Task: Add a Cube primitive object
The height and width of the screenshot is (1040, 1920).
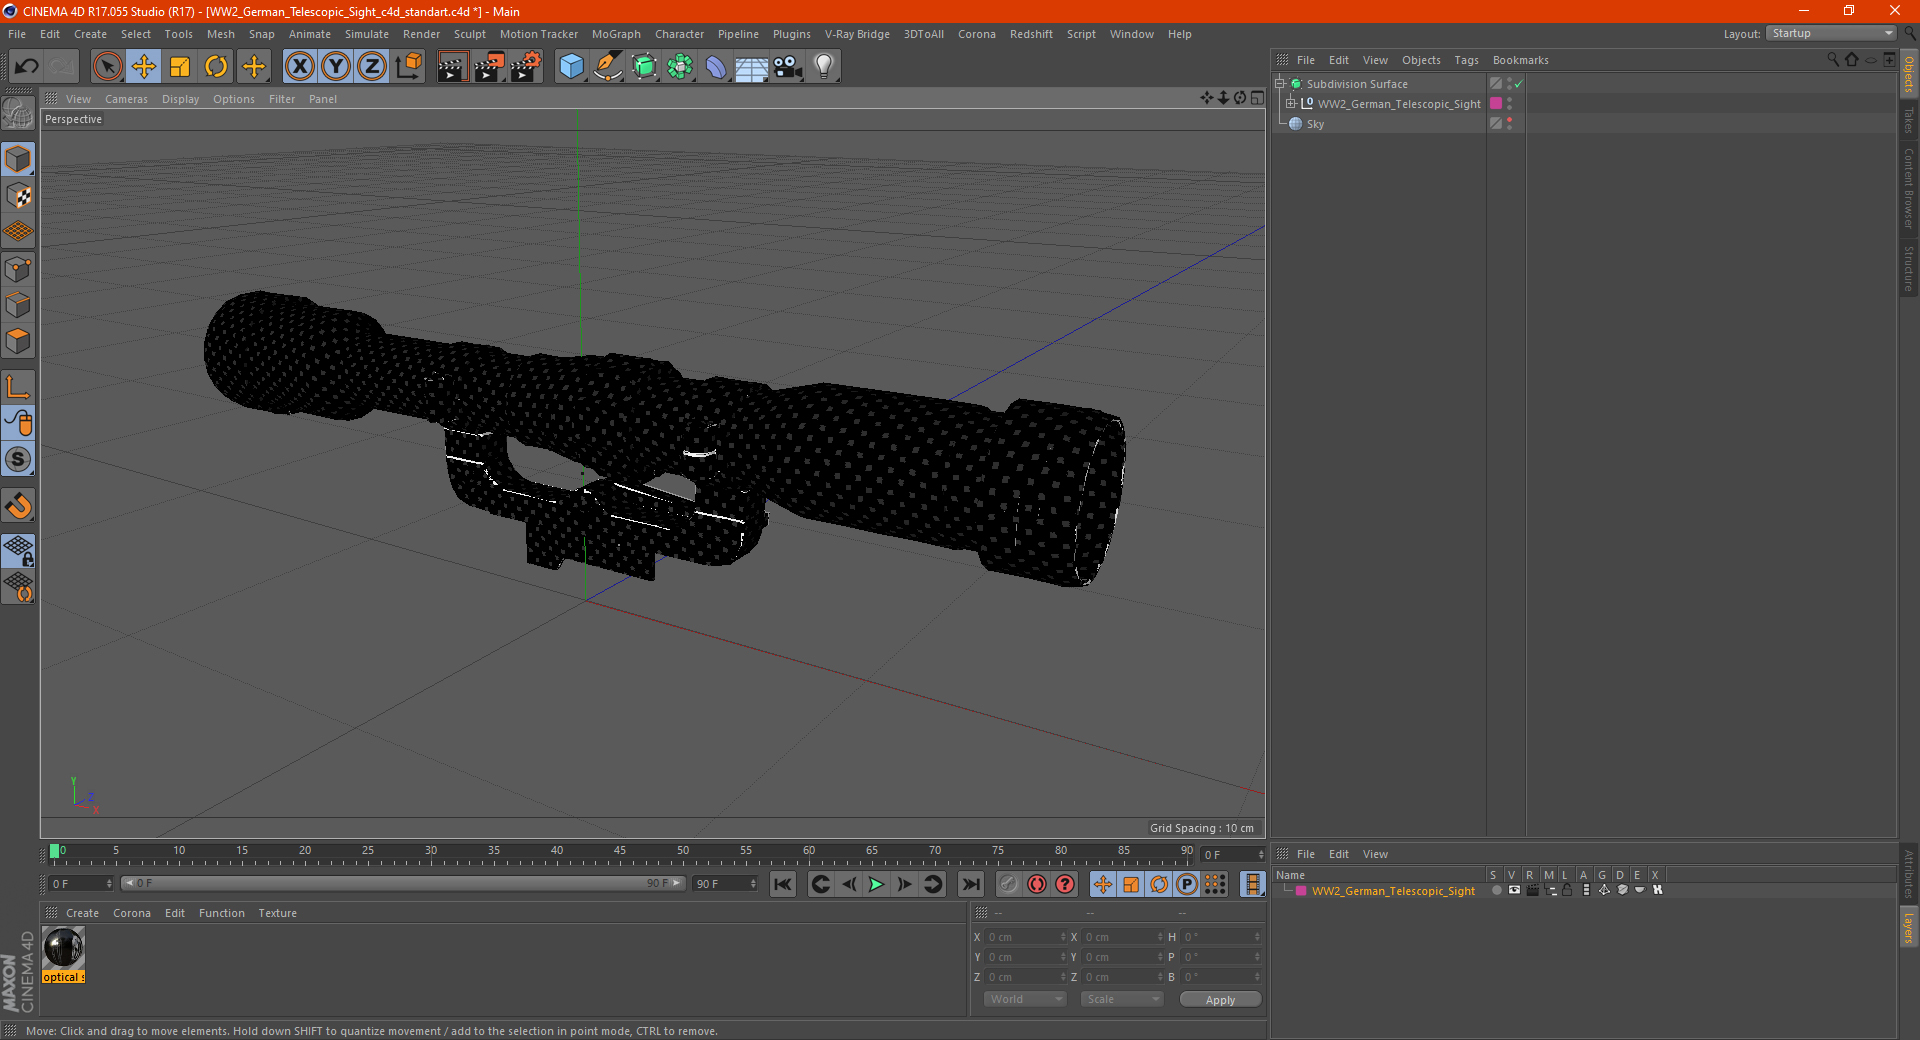Action: click(x=572, y=67)
